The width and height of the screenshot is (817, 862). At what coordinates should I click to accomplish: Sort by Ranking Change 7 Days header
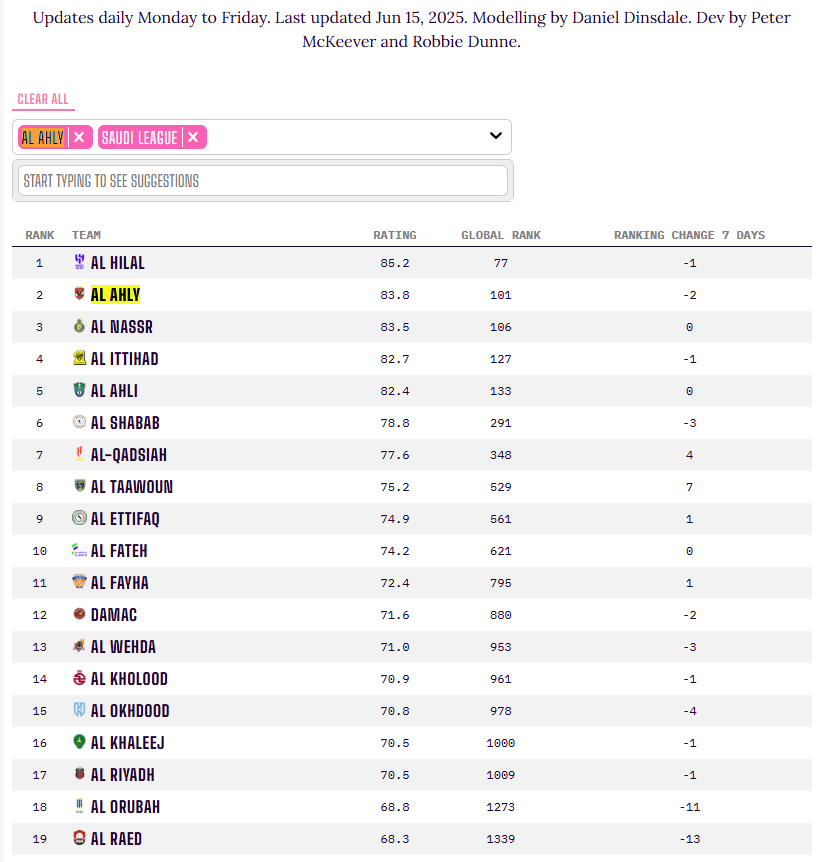point(689,235)
